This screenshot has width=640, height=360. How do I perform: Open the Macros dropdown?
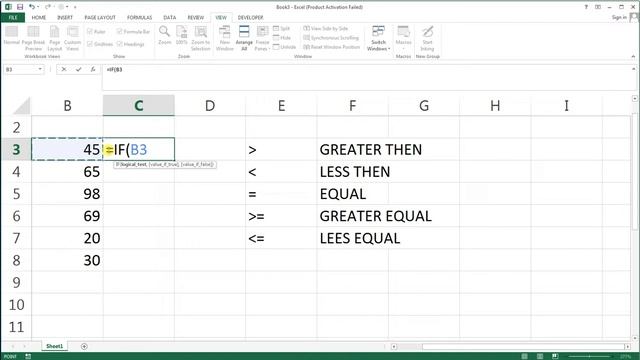click(403, 38)
